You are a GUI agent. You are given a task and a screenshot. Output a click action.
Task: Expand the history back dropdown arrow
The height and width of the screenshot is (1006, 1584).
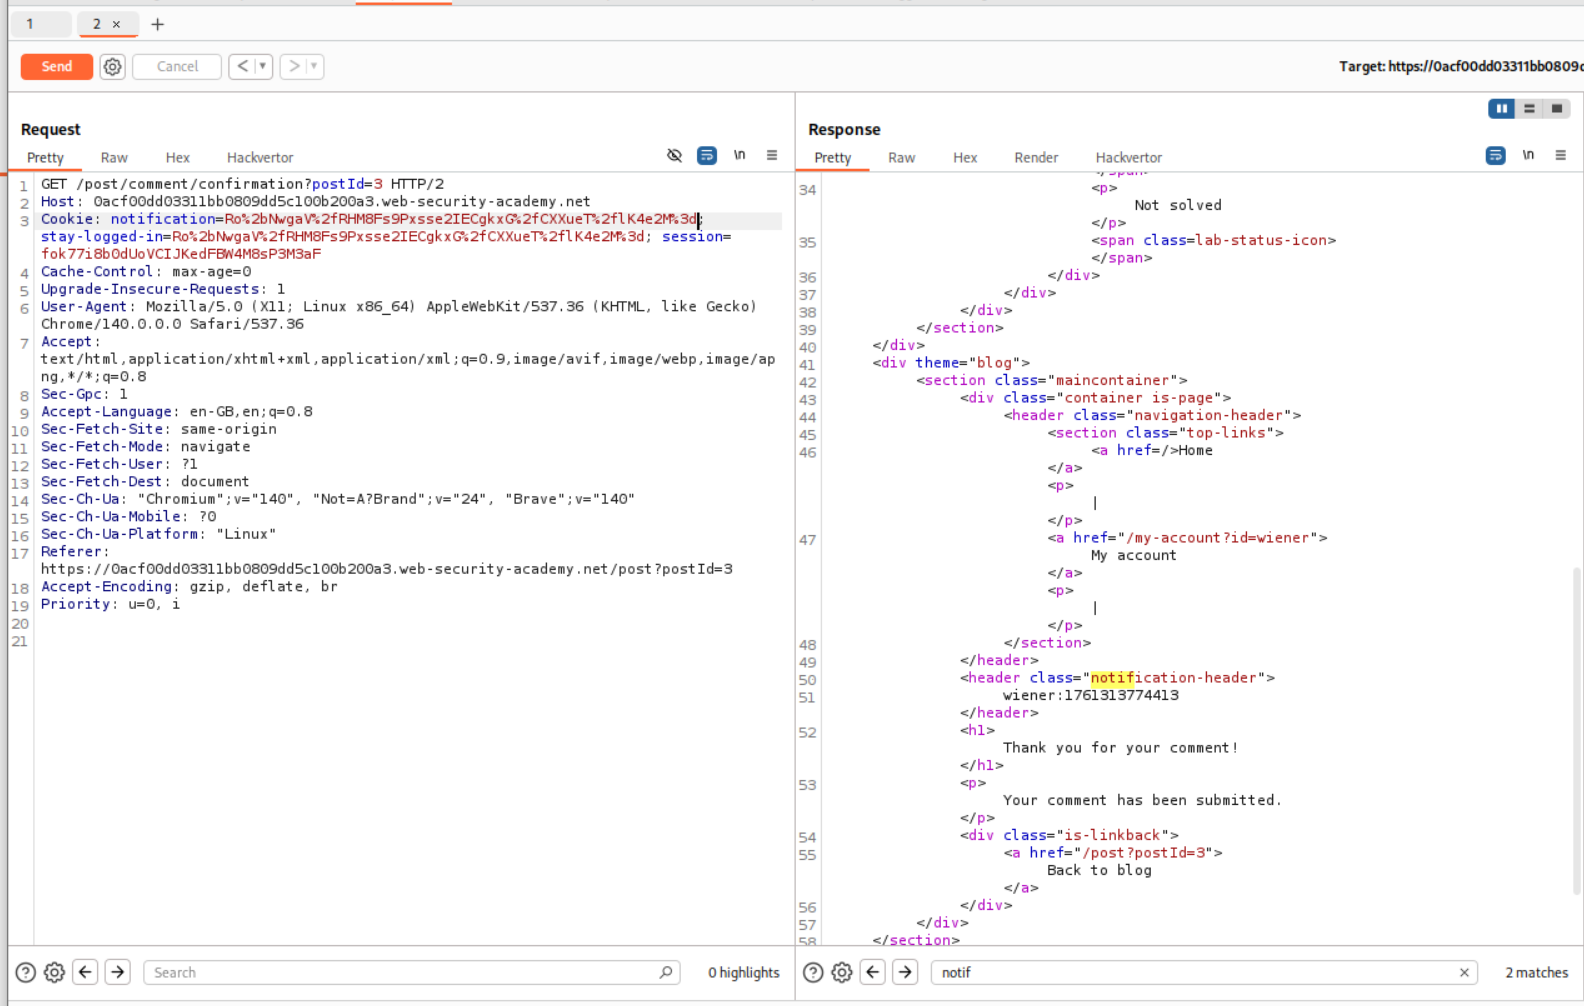coord(263,67)
